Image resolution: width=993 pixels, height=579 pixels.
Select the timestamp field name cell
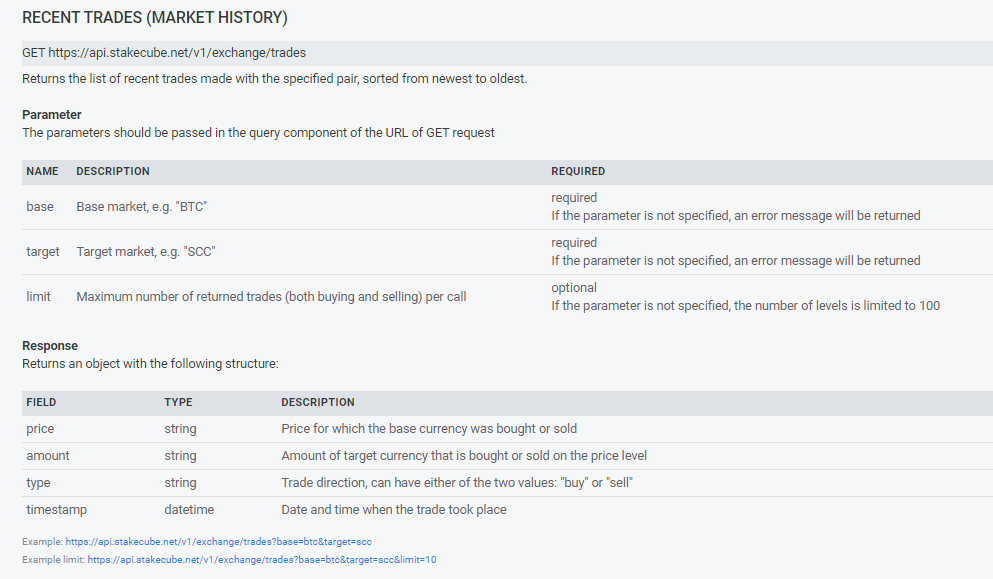point(56,510)
